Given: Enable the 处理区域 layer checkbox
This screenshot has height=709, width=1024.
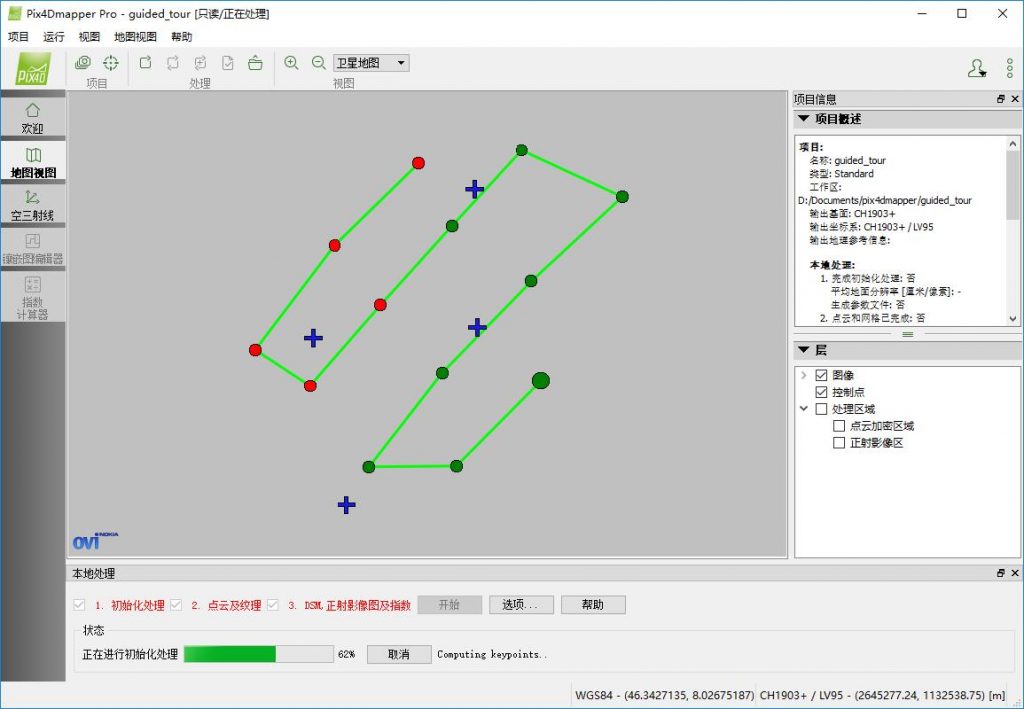Looking at the screenshot, I should click(x=822, y=409).
